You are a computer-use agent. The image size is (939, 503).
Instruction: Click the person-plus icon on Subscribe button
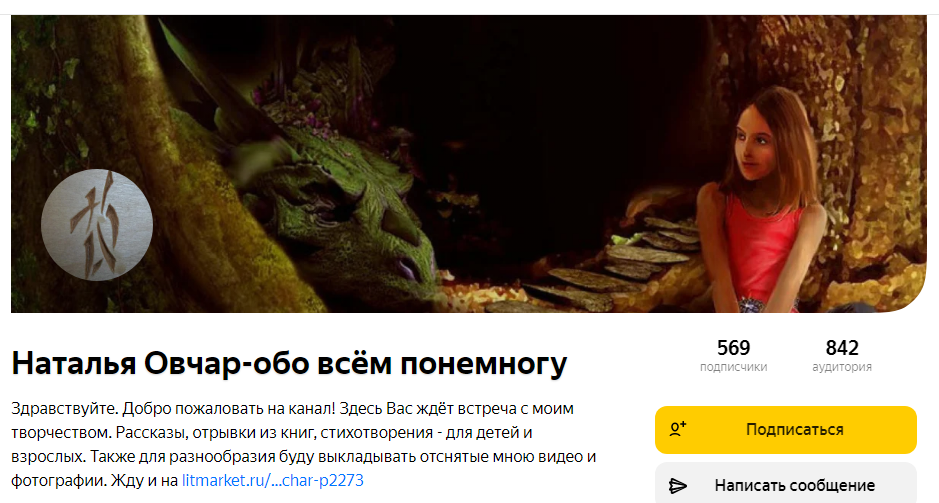678,429
